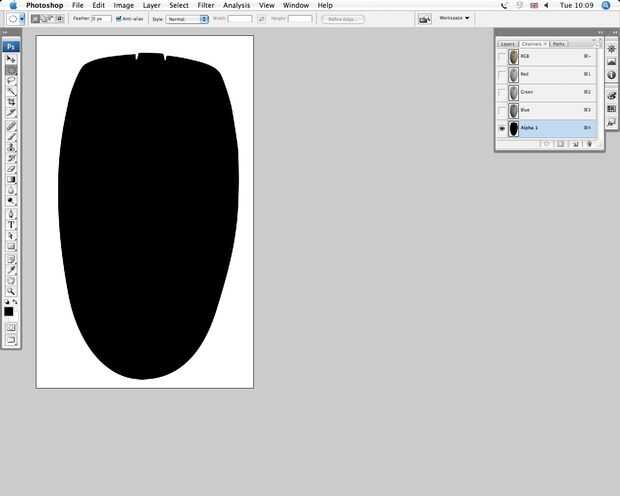
Task: Show the Blue channel visibility
Action: coord(502,110)
